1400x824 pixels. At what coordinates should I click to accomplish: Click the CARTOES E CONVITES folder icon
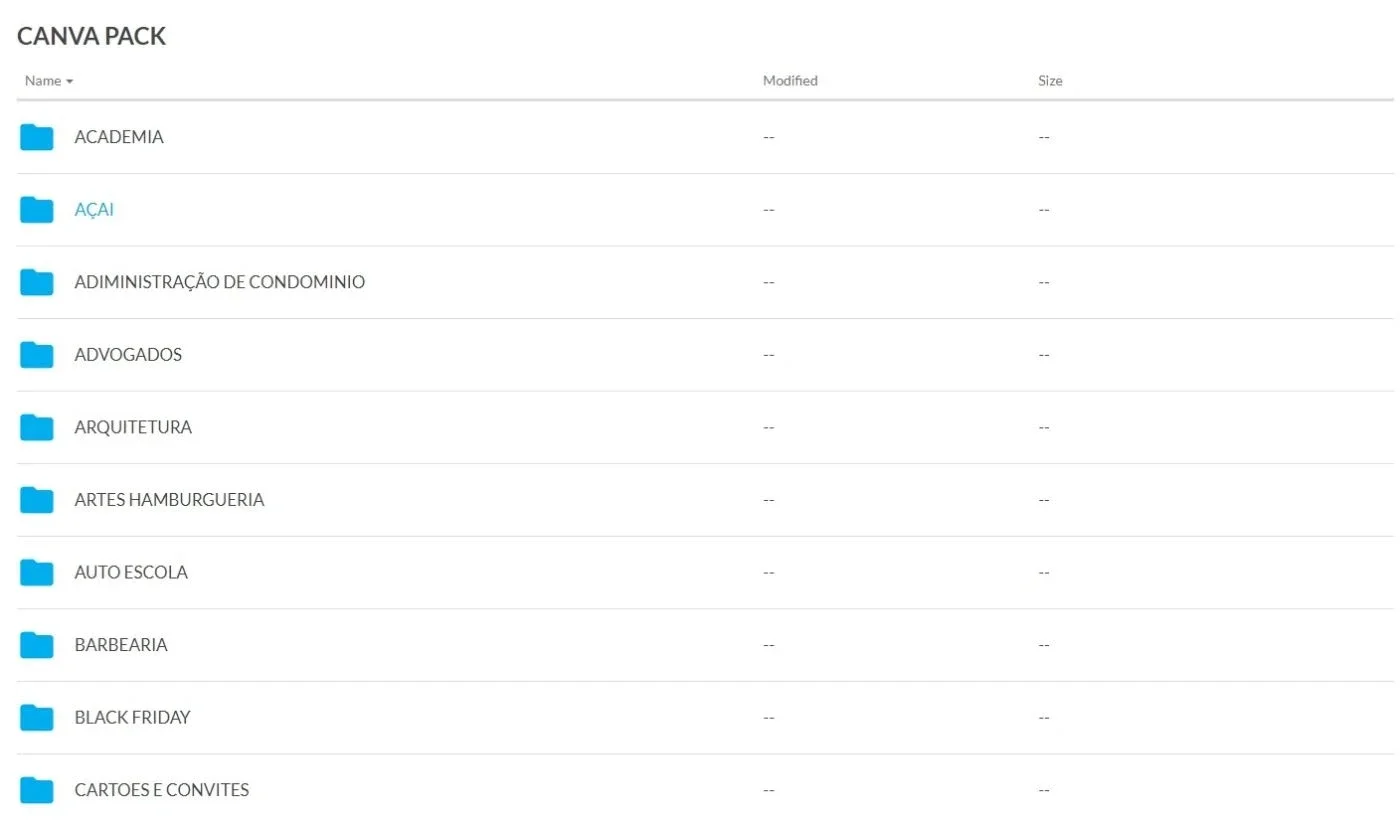click(x=37, y=790)
